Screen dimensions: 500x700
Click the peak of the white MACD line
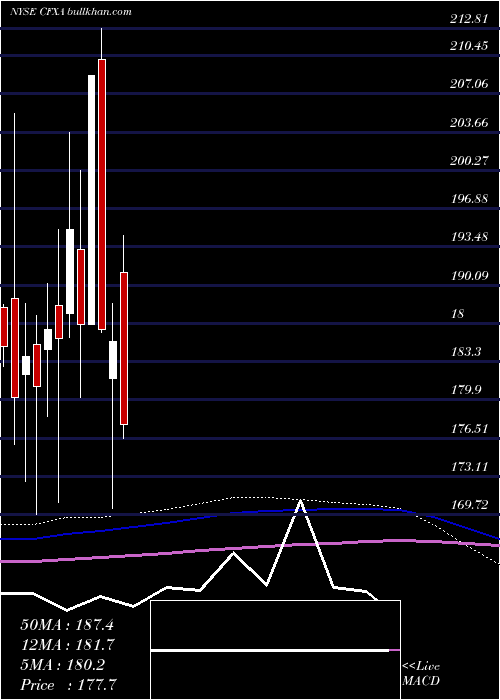[x=300, y=502]
